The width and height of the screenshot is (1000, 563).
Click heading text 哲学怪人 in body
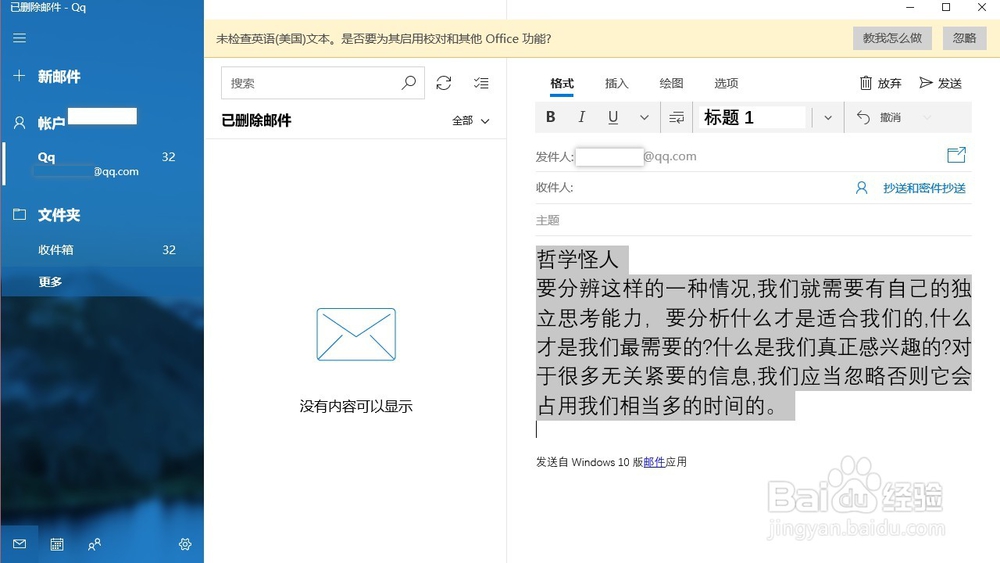pos(578,260)
